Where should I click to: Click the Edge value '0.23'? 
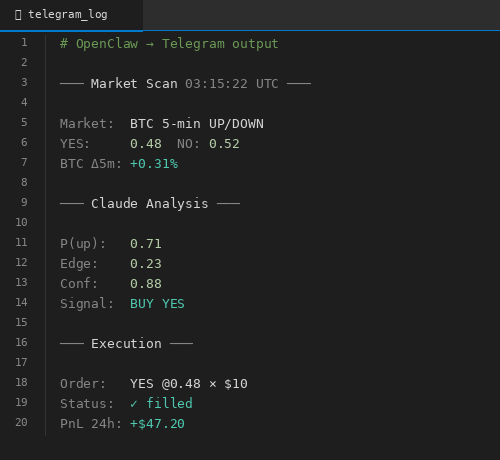146,264
